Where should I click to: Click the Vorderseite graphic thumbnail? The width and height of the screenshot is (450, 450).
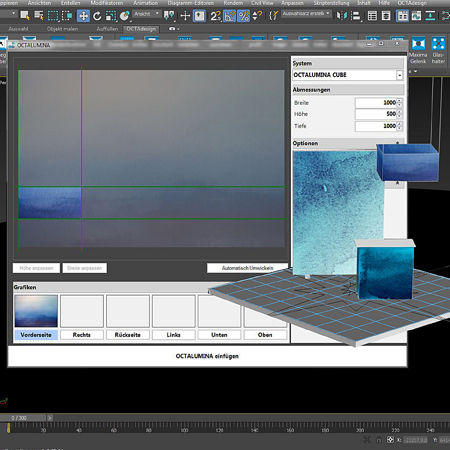(36, 311)
